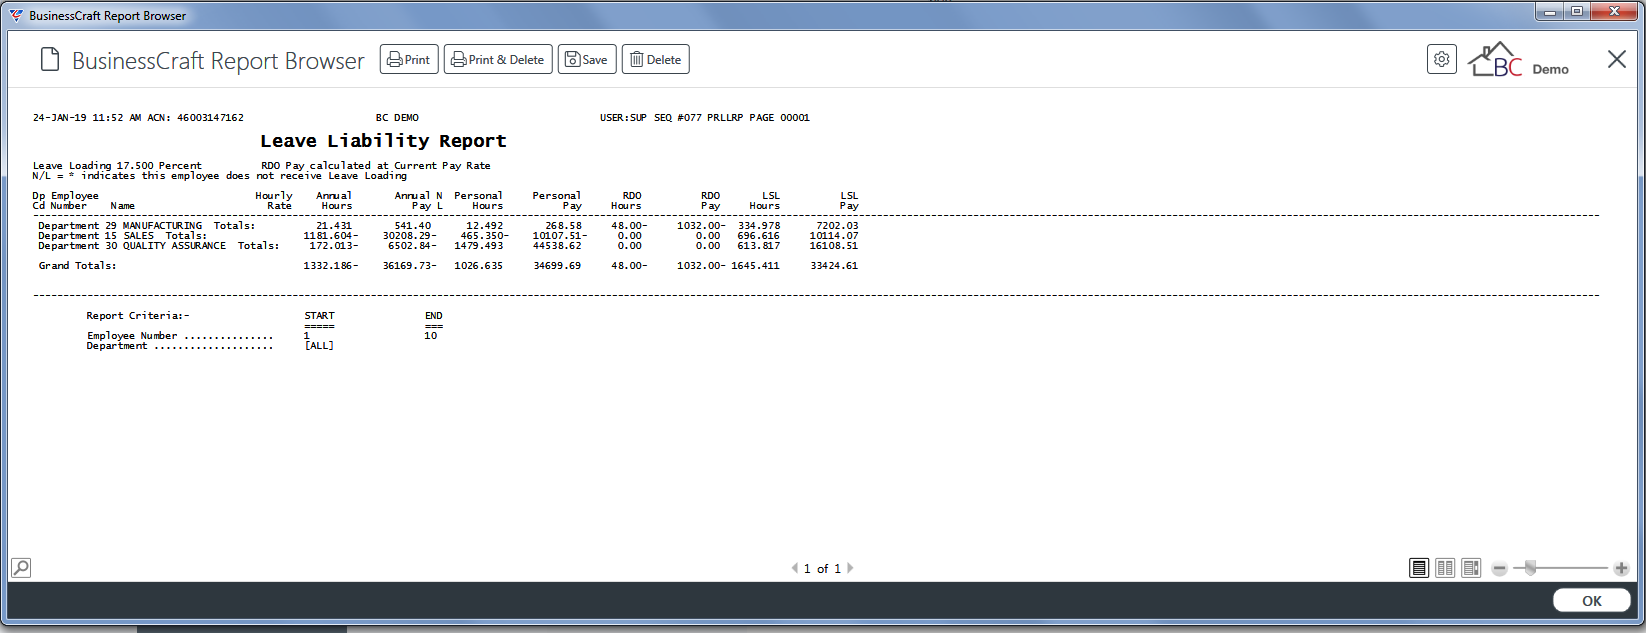Click the 'Leave Loading 17.500 Percent' line

click(x=117, y=166)
